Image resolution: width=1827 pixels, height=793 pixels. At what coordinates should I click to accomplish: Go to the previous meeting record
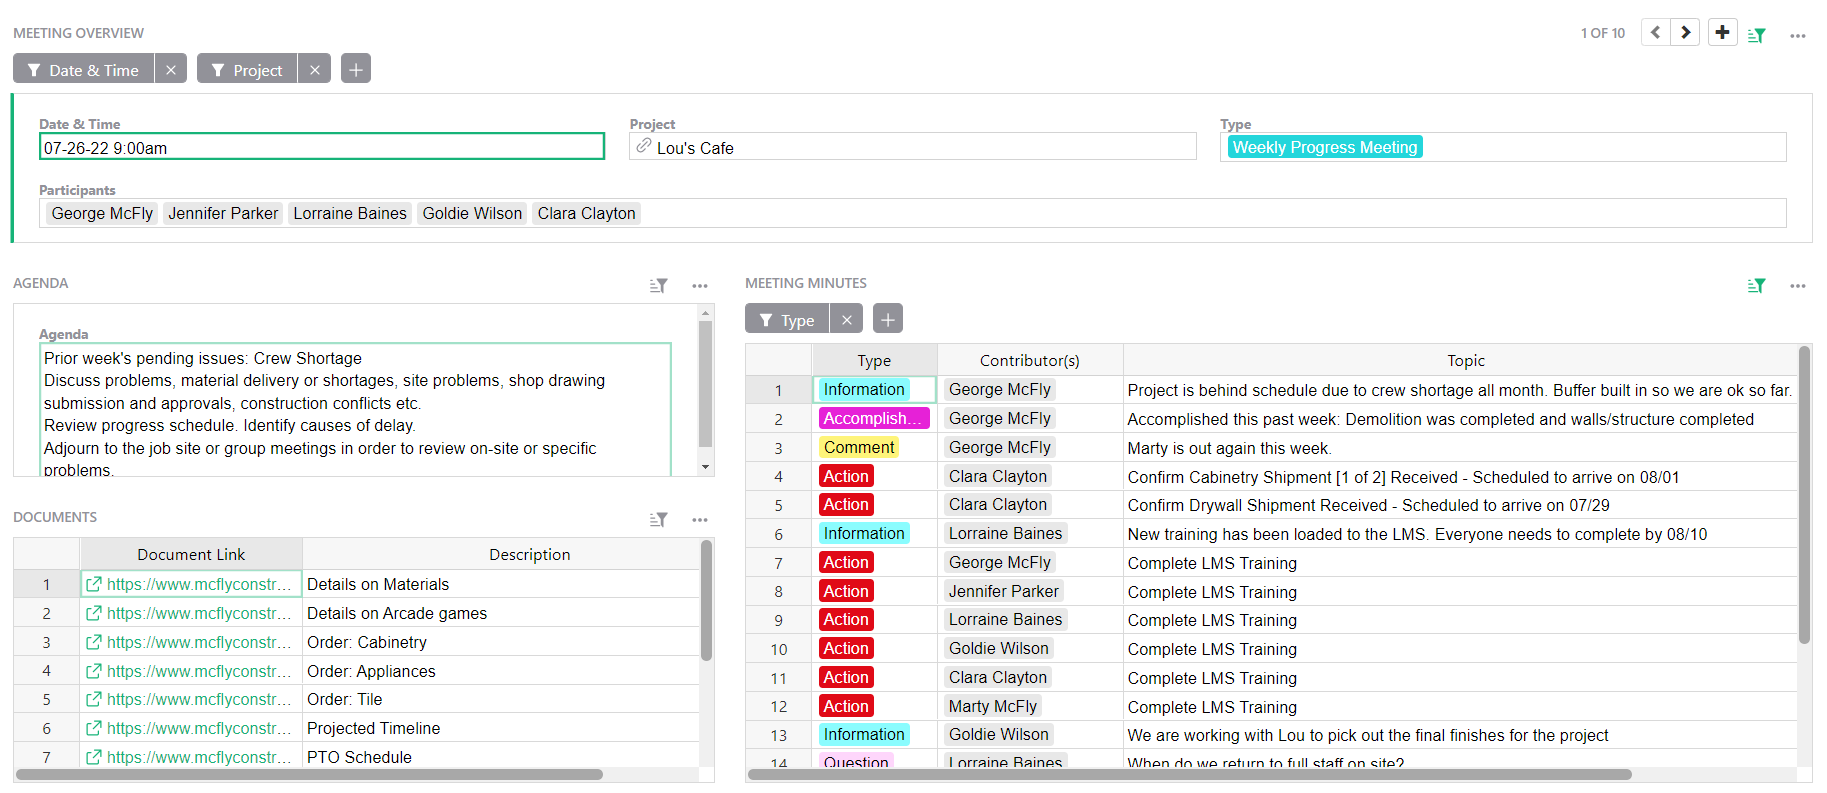1656,33
